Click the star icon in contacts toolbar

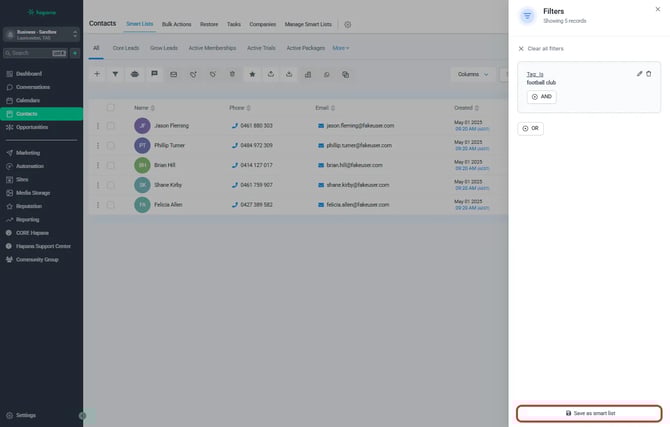[252, 74]
